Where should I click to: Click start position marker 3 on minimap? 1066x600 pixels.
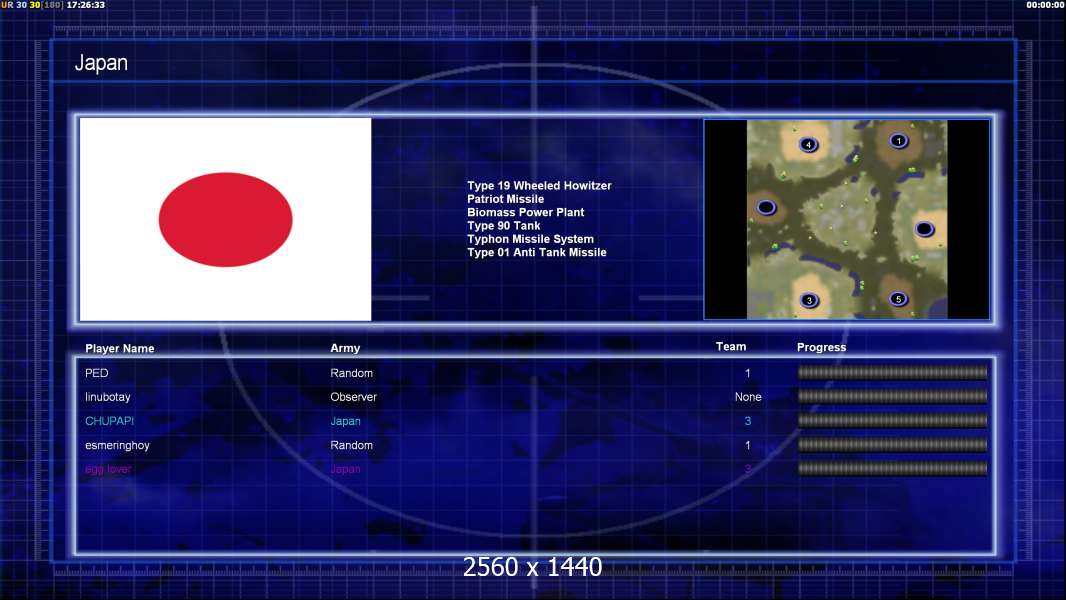pos(809,300)
